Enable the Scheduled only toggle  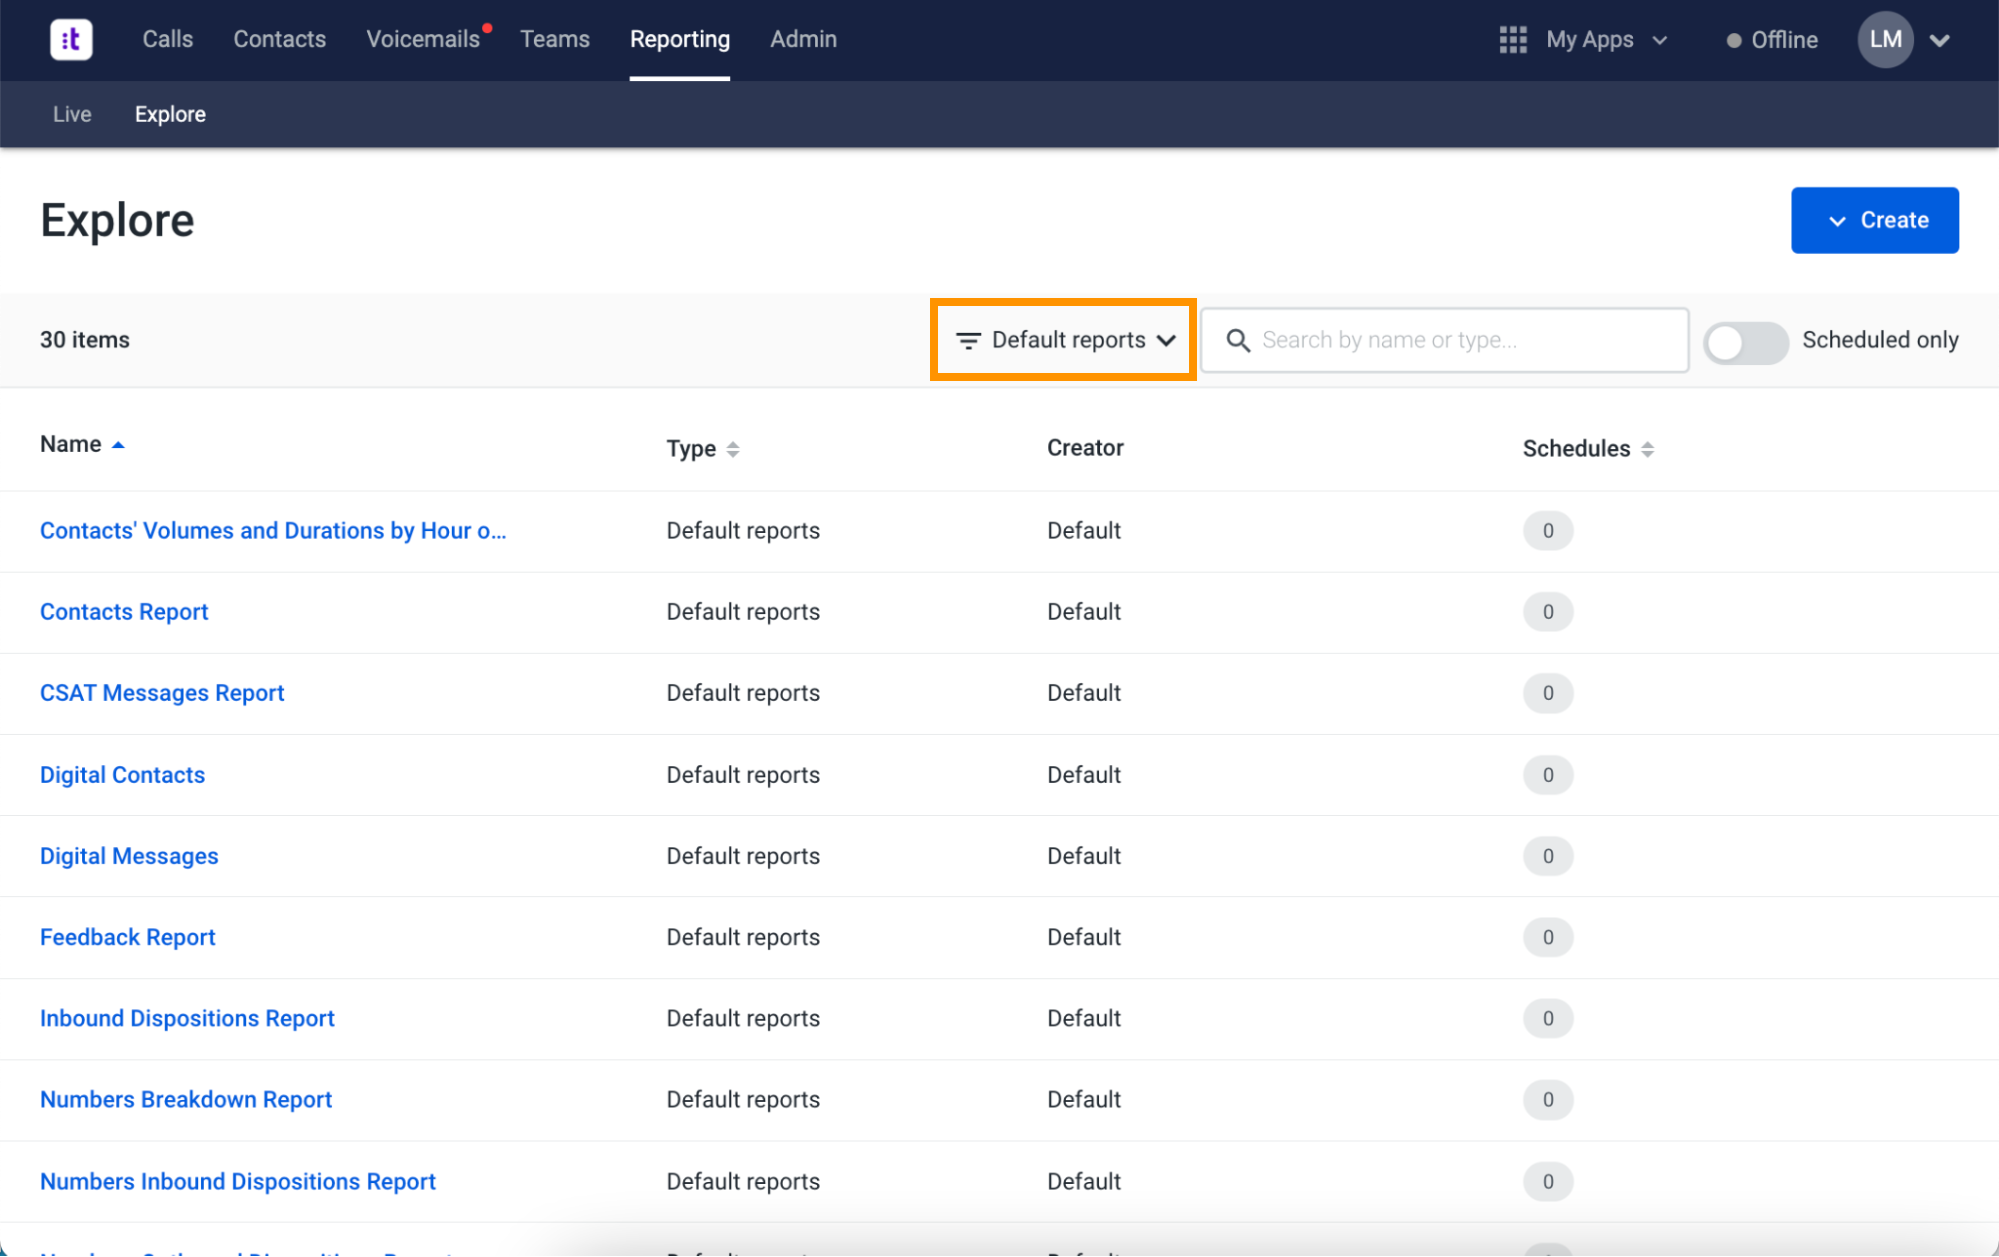pyautogui.click(x=1745, y=343)
